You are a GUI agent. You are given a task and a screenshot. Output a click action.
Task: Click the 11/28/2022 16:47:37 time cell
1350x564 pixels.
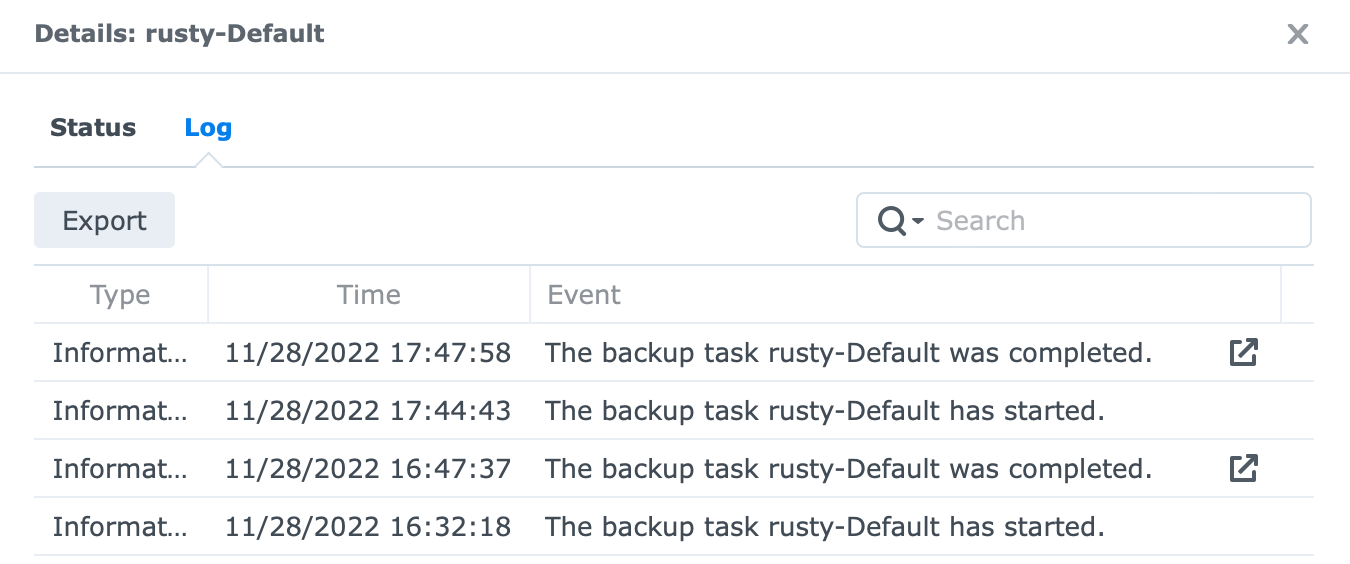[368, 469]
